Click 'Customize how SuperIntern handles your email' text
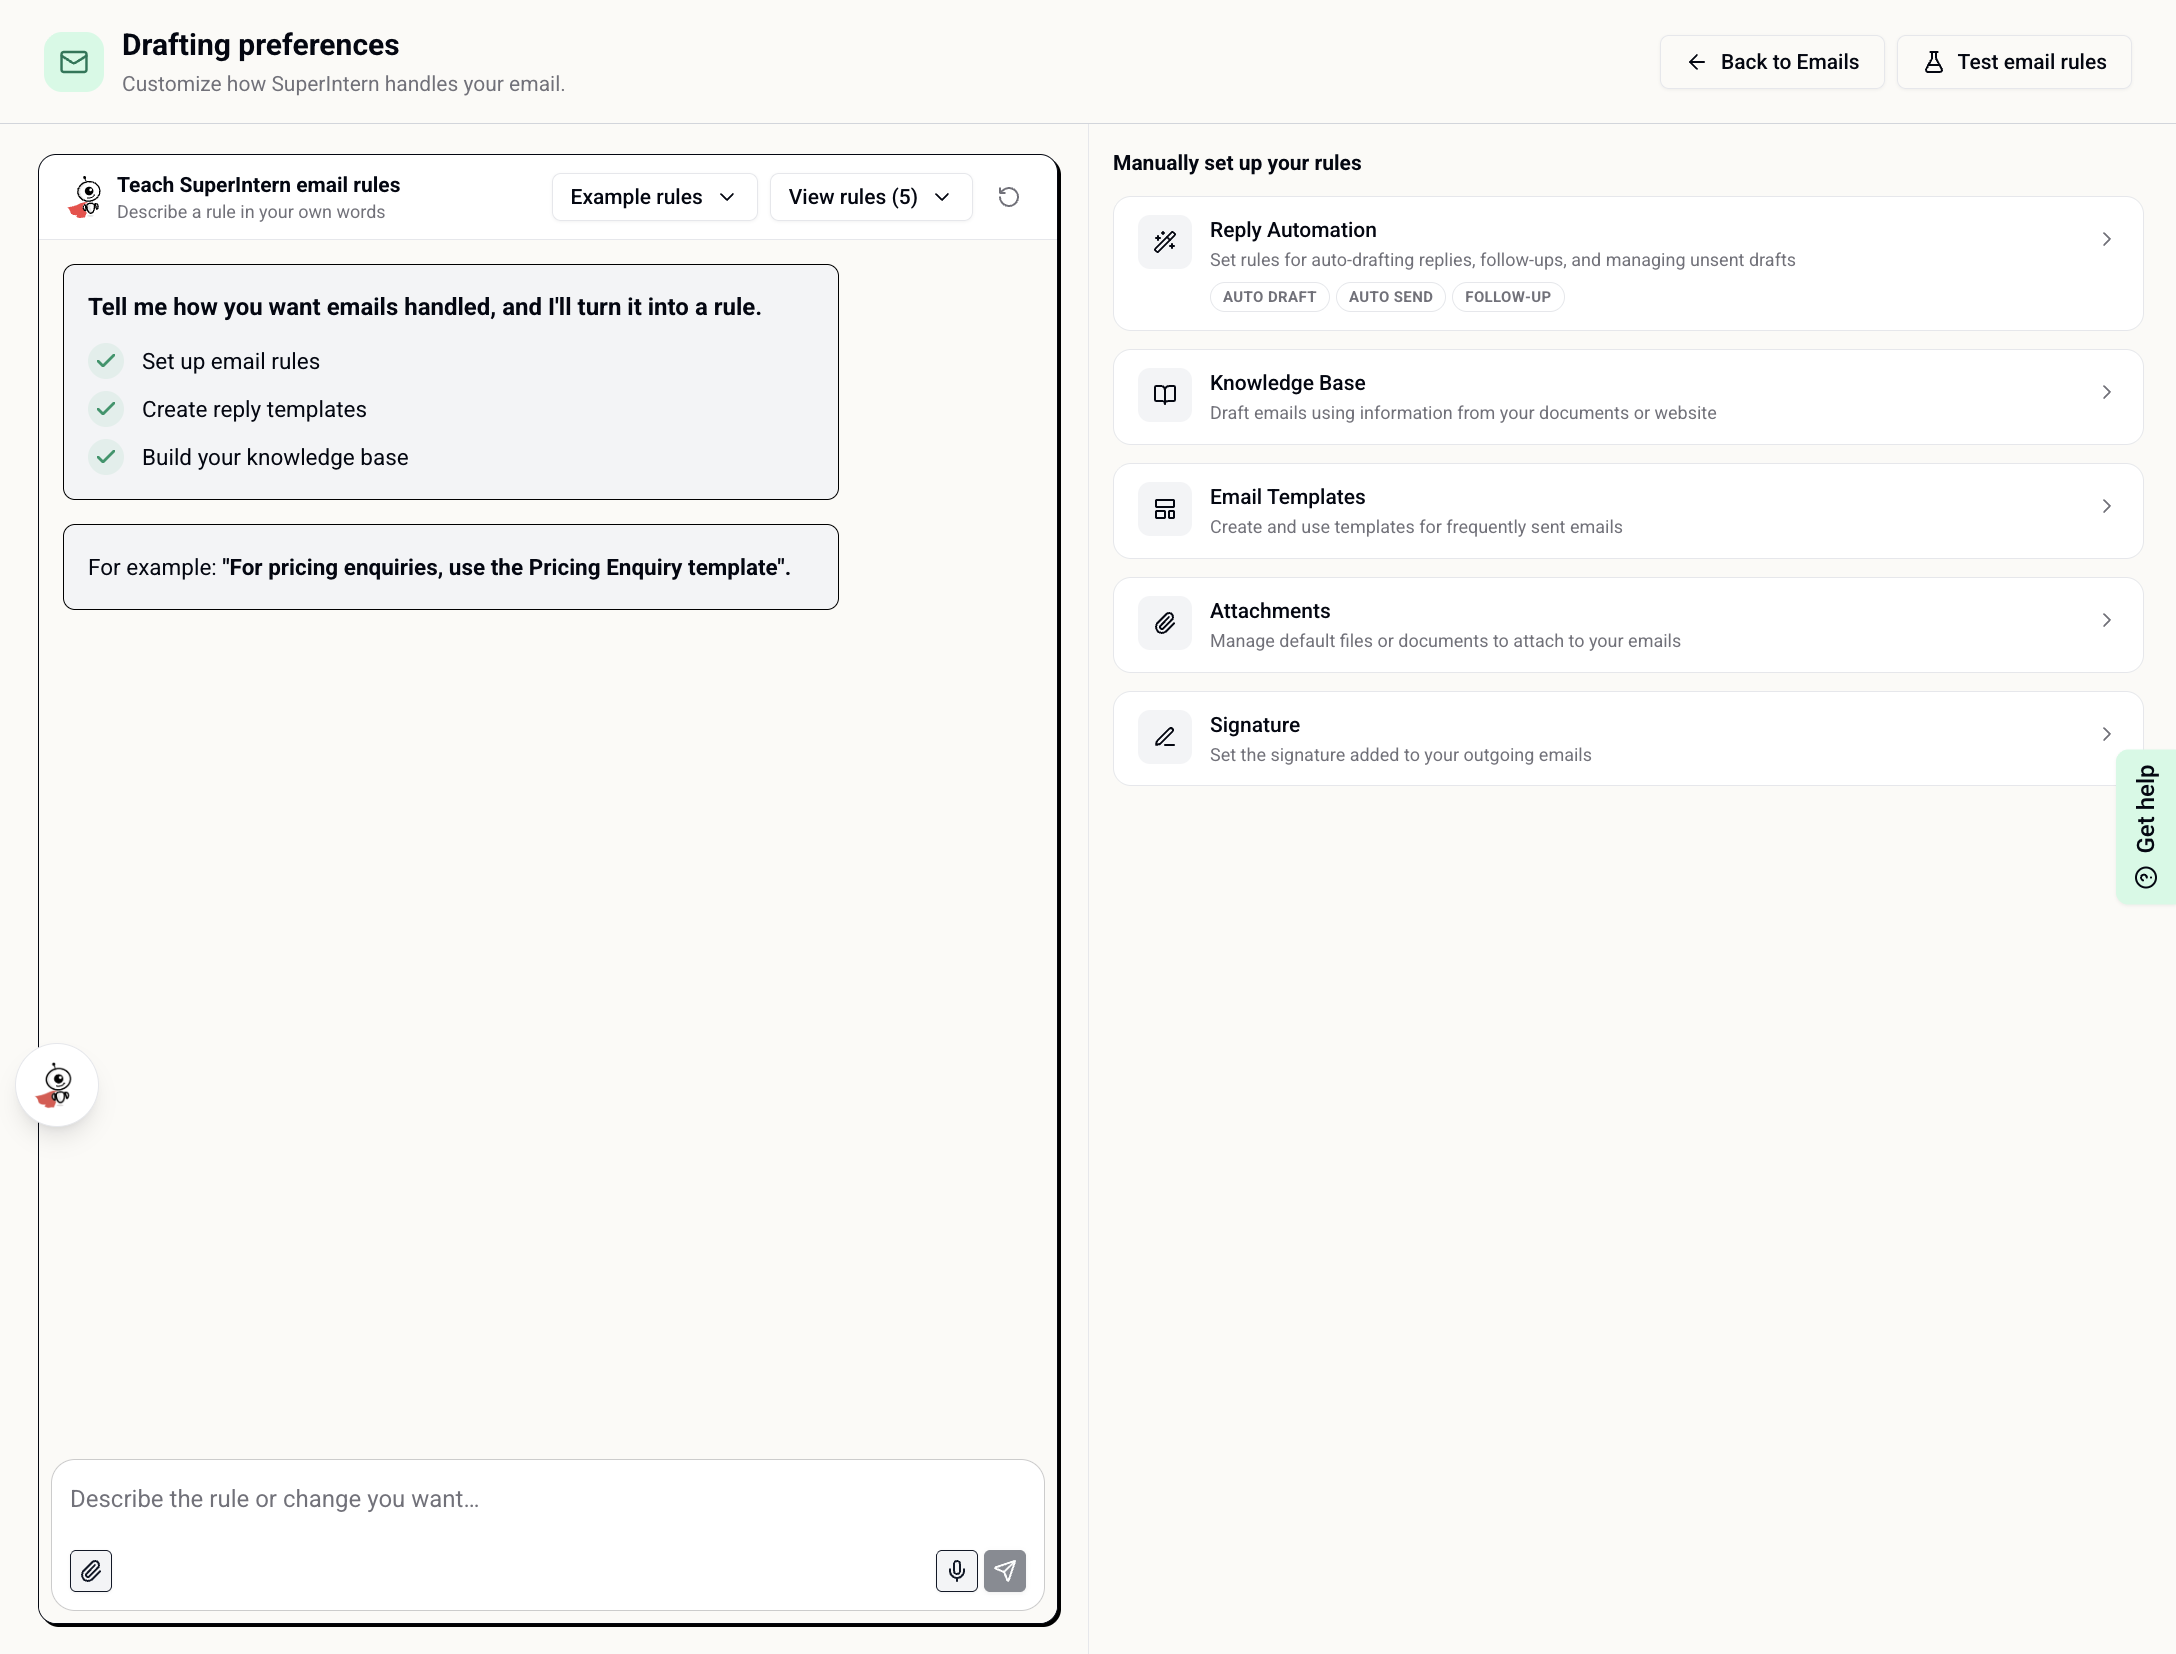 coord(344,84)
